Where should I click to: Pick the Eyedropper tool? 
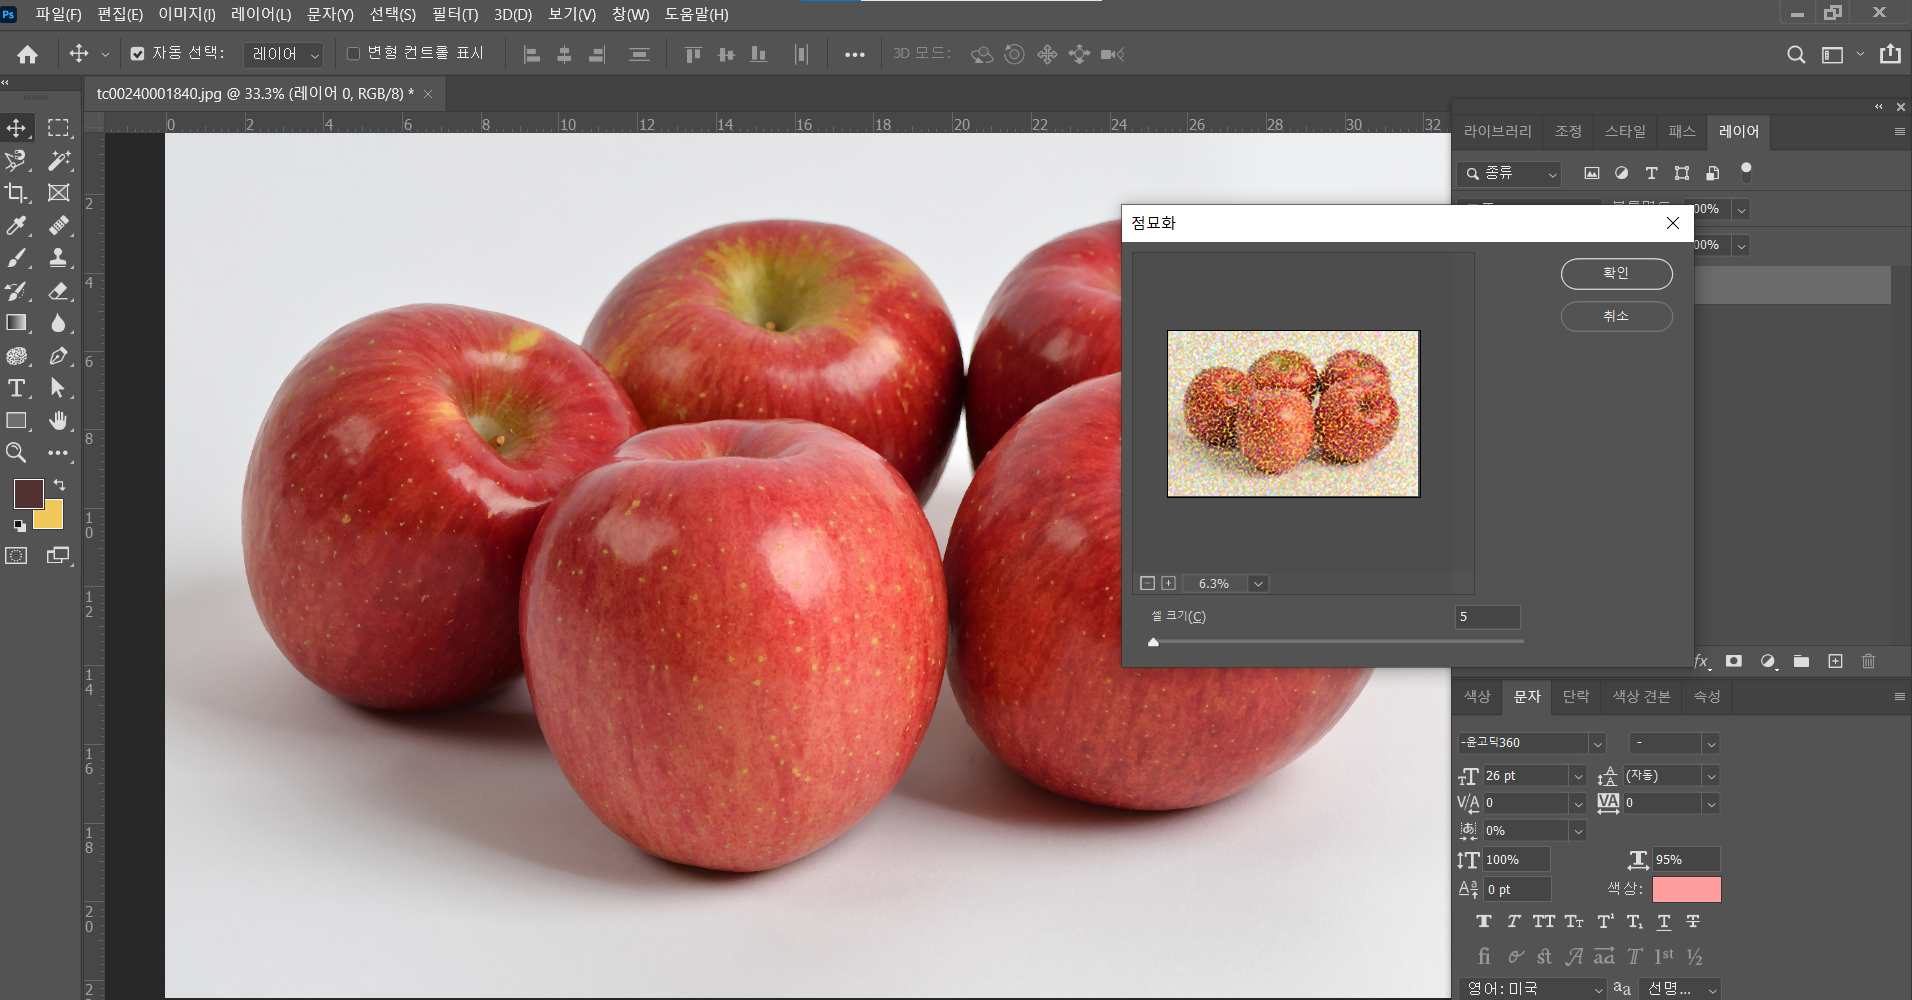click(x=17, y=226)
